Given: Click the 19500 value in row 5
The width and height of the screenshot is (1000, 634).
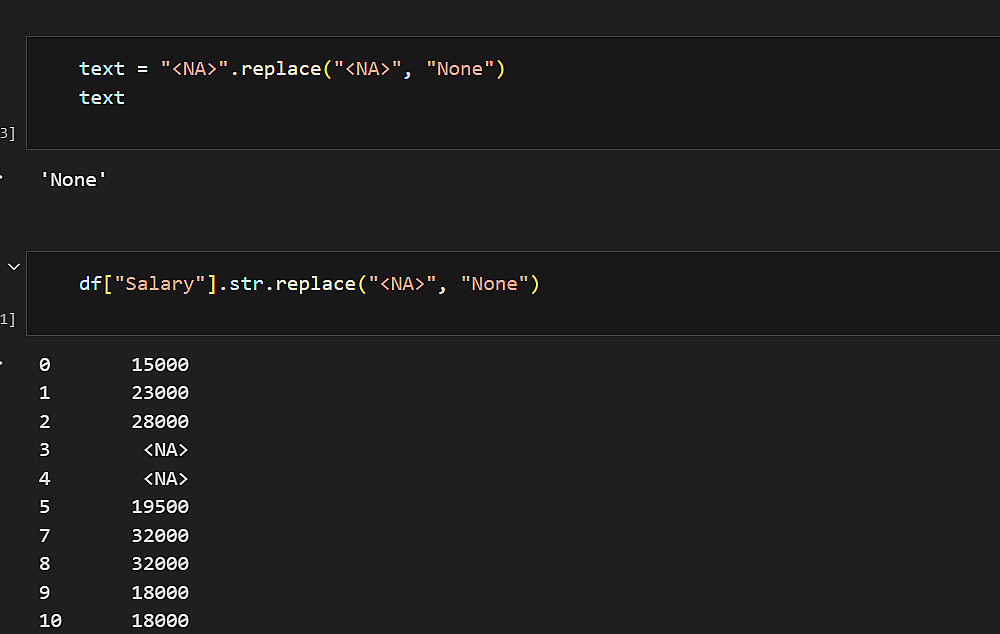Looking at the screenshot, I should point(160,507).
